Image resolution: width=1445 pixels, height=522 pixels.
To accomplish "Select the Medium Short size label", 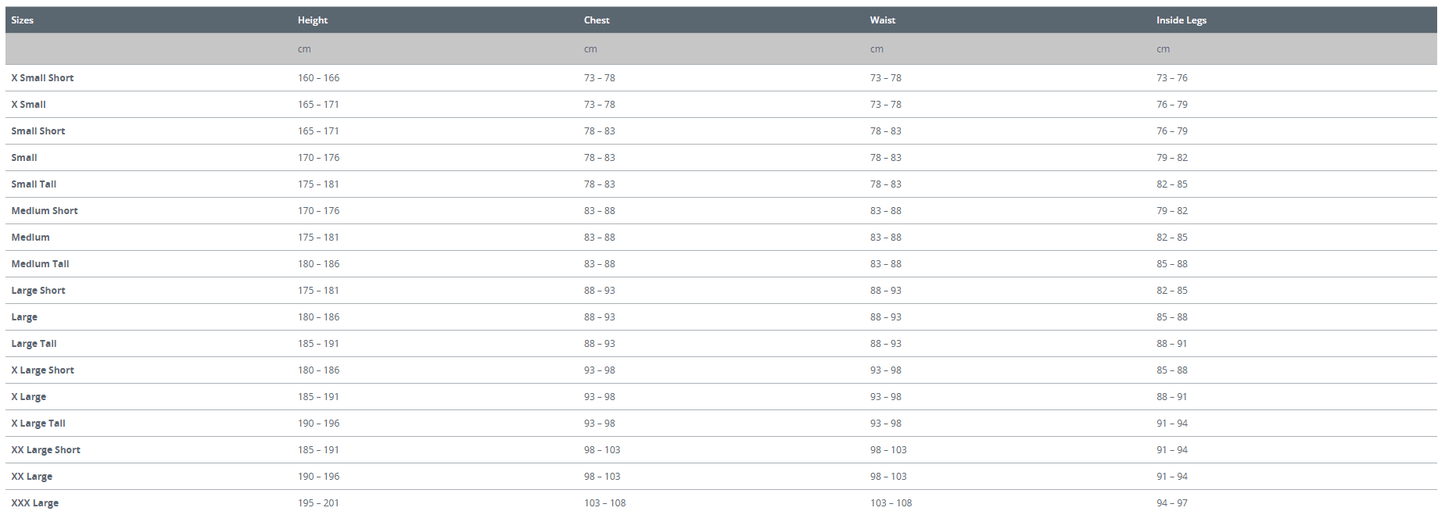I will coord(44,211).
